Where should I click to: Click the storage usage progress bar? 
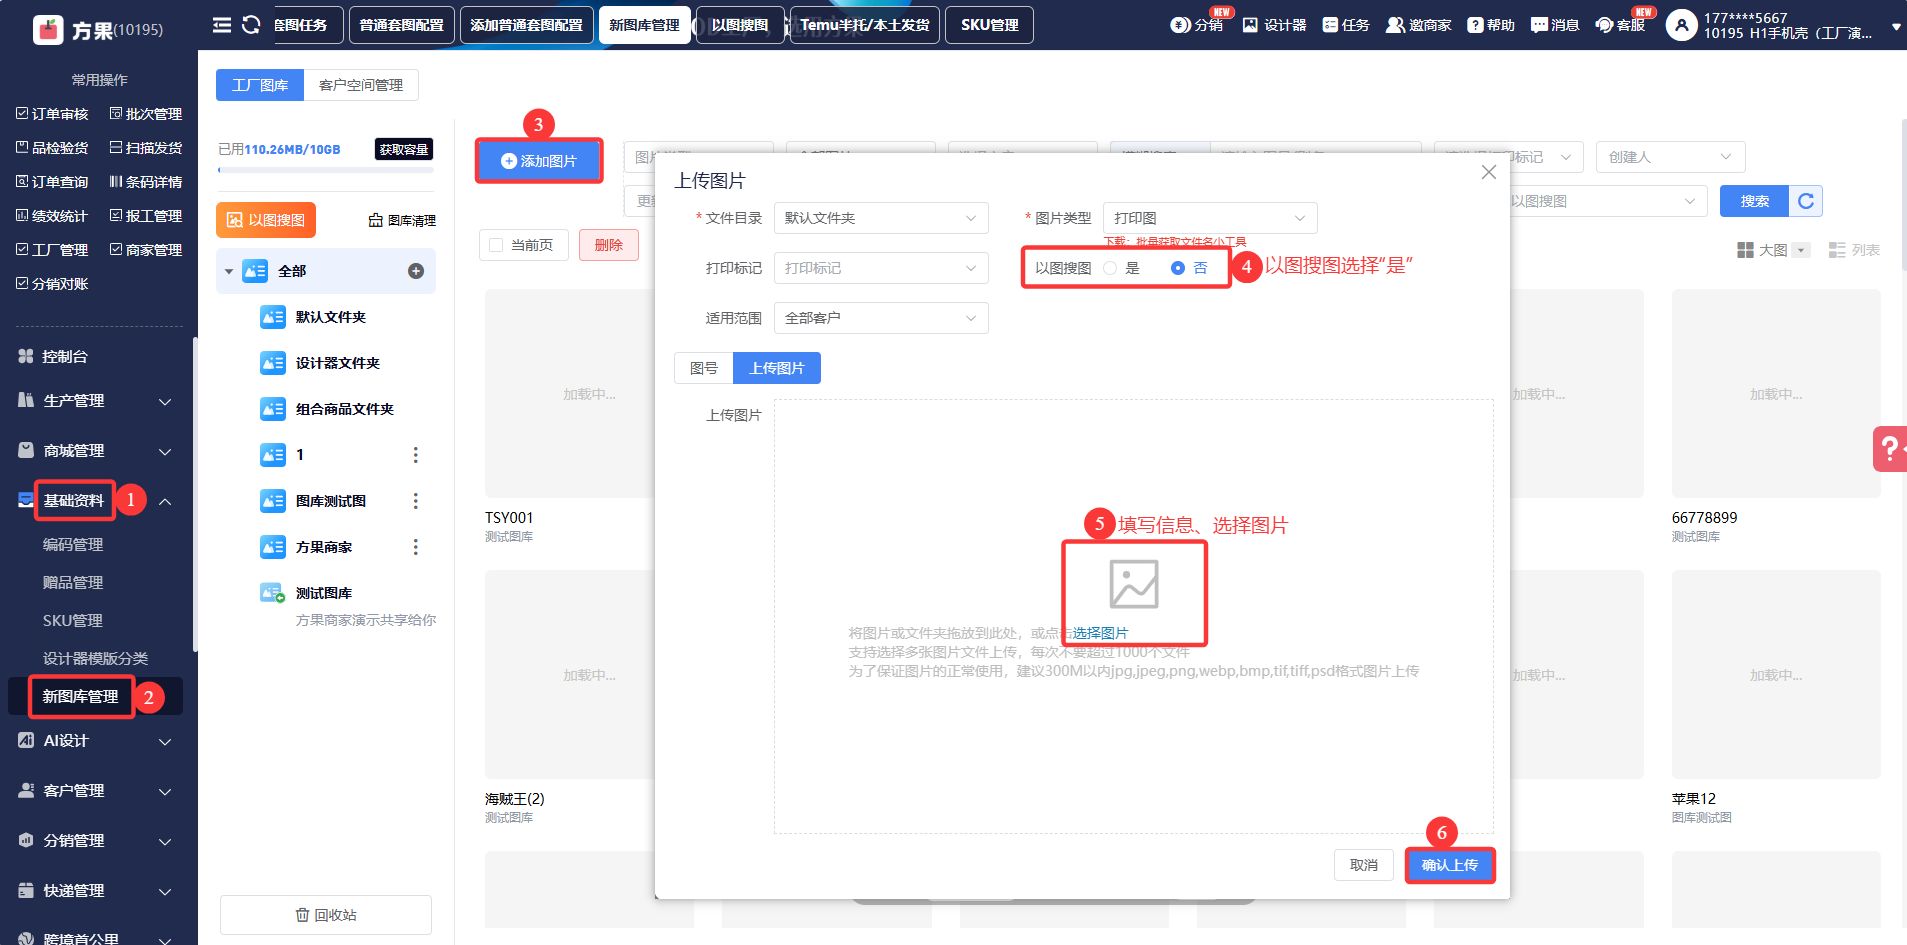pyautogui.click(x=326, y=170)
